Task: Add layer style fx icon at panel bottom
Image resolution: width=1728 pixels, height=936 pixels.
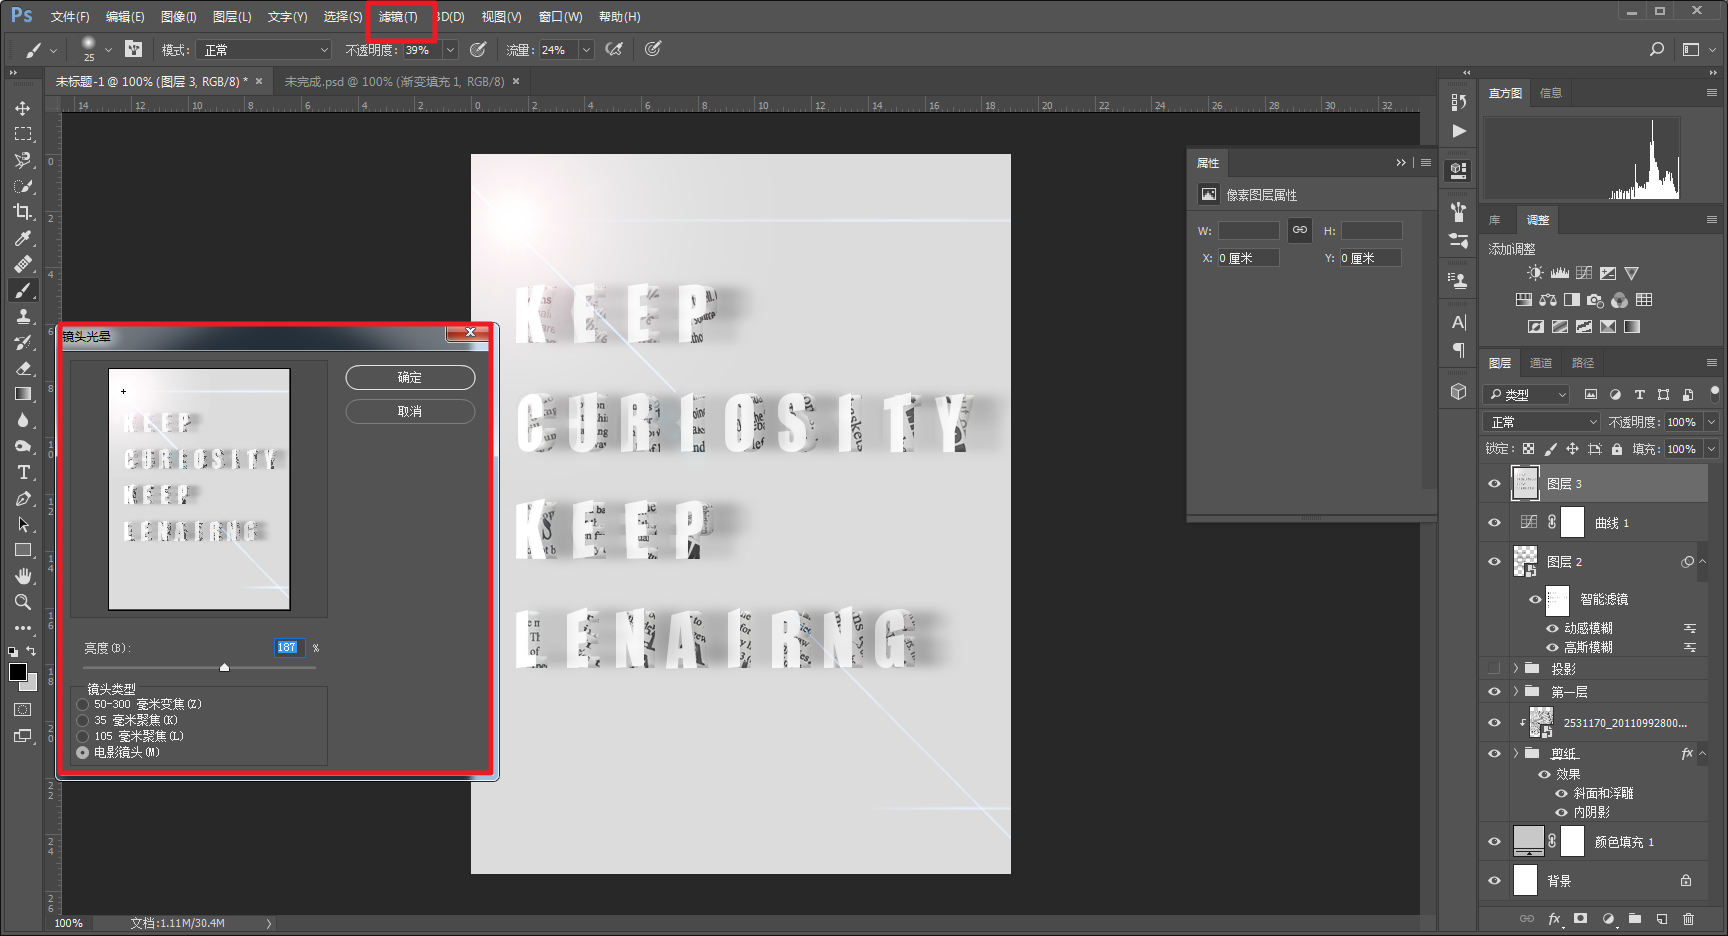Action: point(1554,918)
